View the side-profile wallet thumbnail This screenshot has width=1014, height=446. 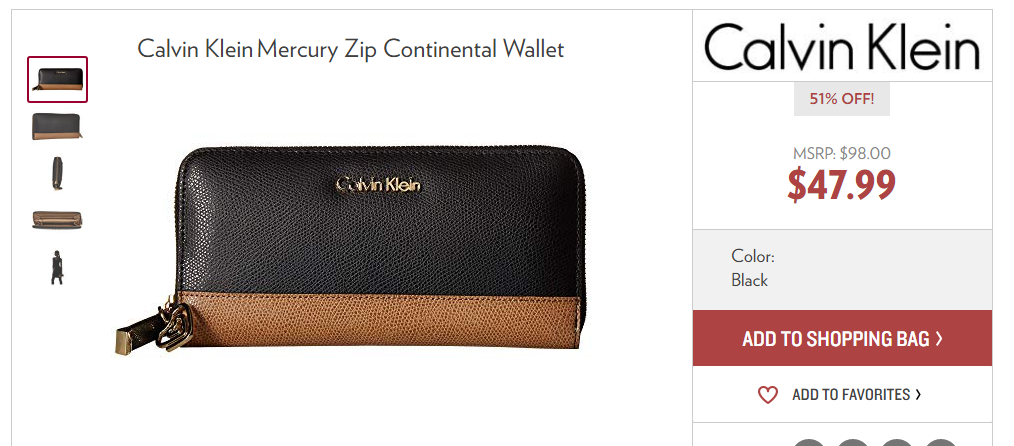click(x=58, y=173)
